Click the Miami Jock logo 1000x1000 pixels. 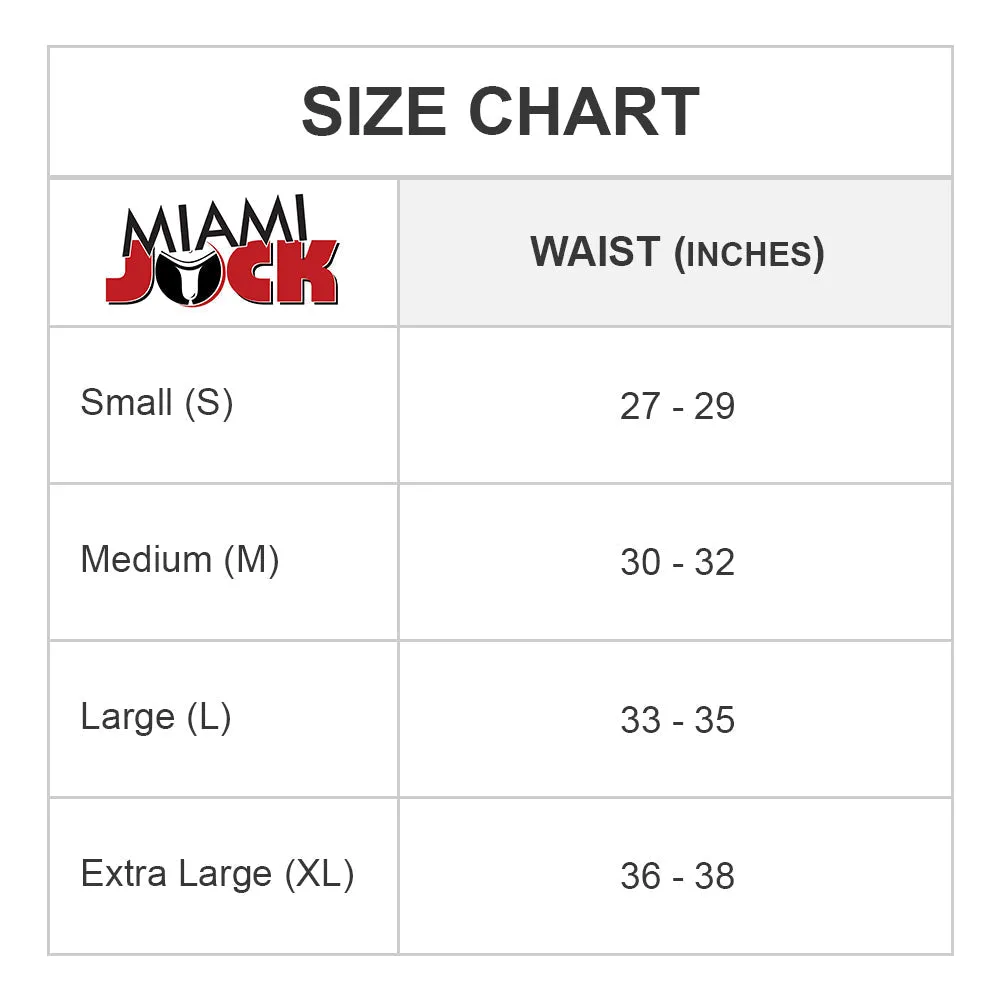pos(222,250)
